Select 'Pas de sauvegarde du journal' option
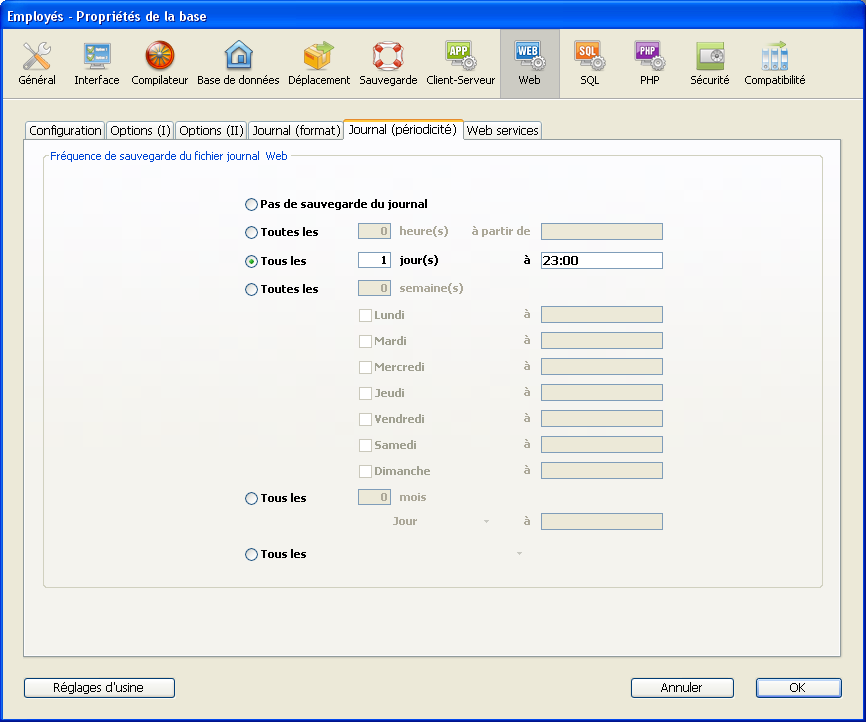The height and width of the screenshot is (722, 866). 251,205
